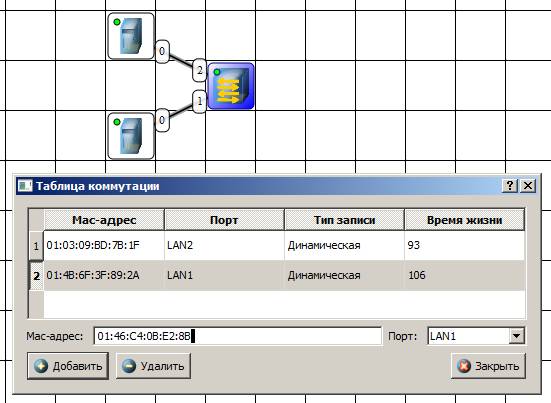Sort by Порт column header

224,220
